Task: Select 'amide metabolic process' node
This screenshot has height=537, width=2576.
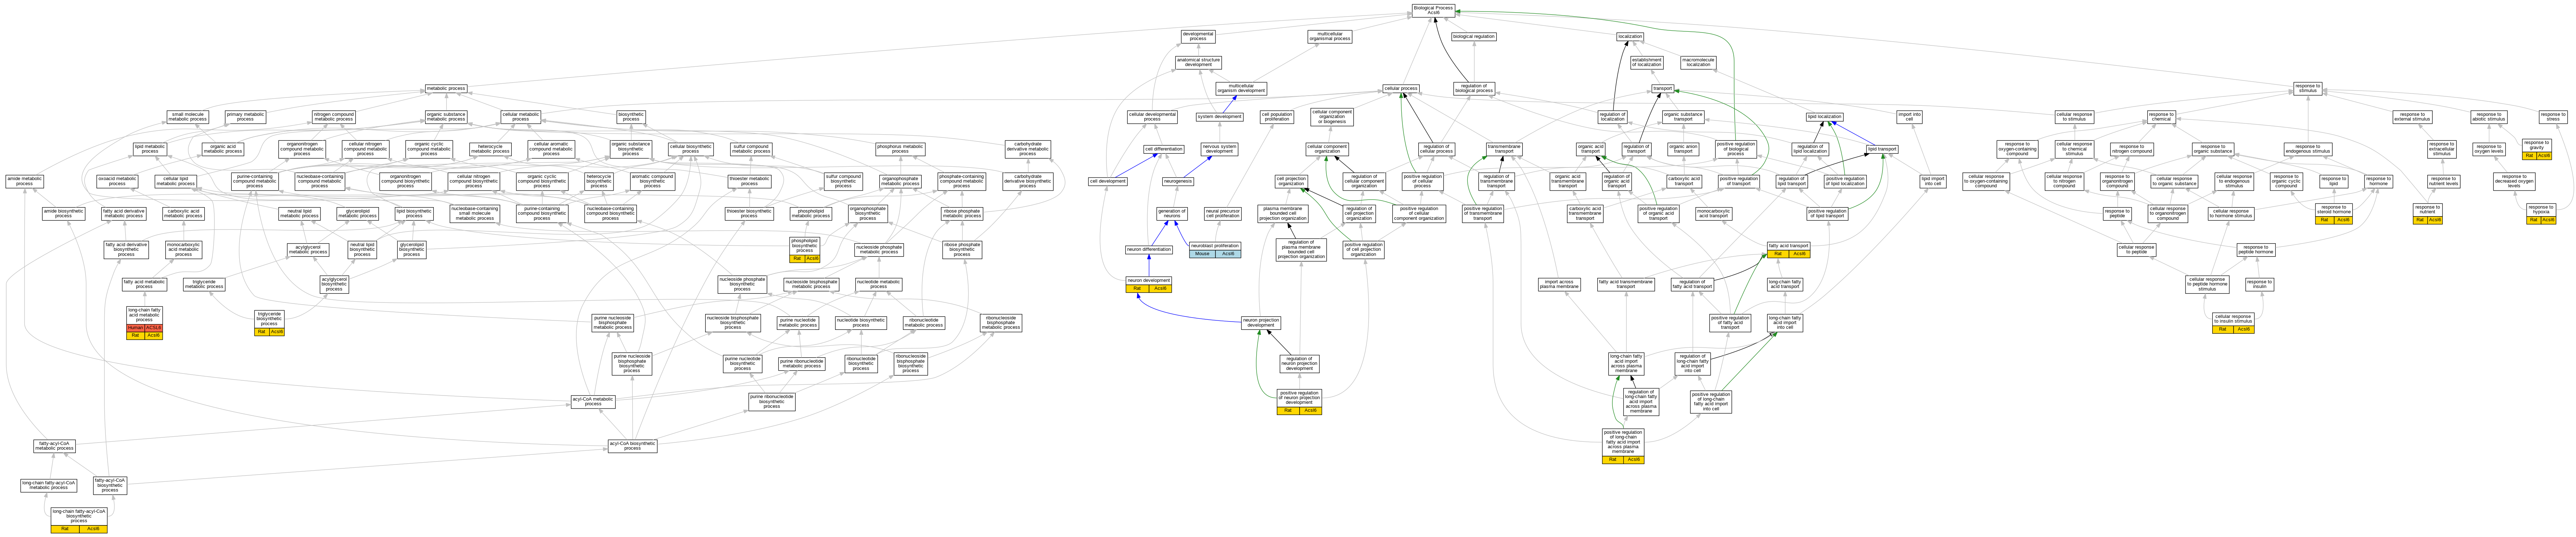Action: [24, 181]
